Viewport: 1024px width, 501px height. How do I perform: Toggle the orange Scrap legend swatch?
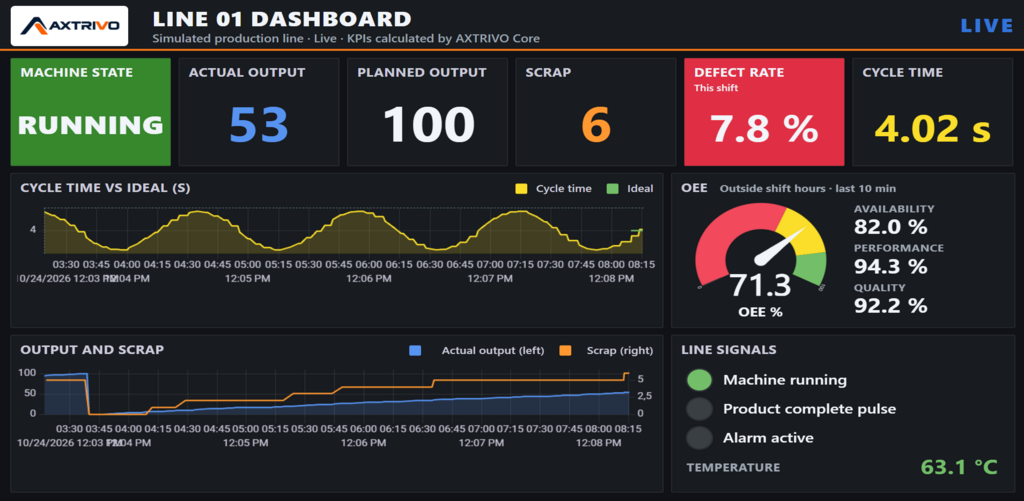coord(565,351)
